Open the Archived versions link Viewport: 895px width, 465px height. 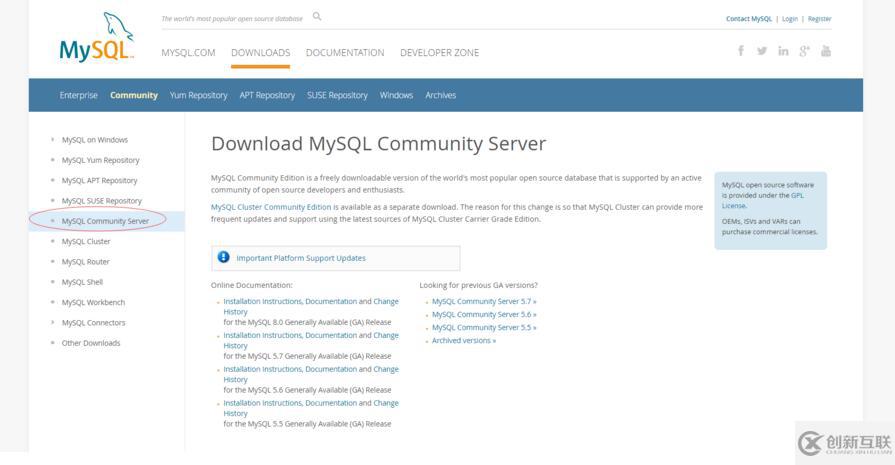(463, 341)
